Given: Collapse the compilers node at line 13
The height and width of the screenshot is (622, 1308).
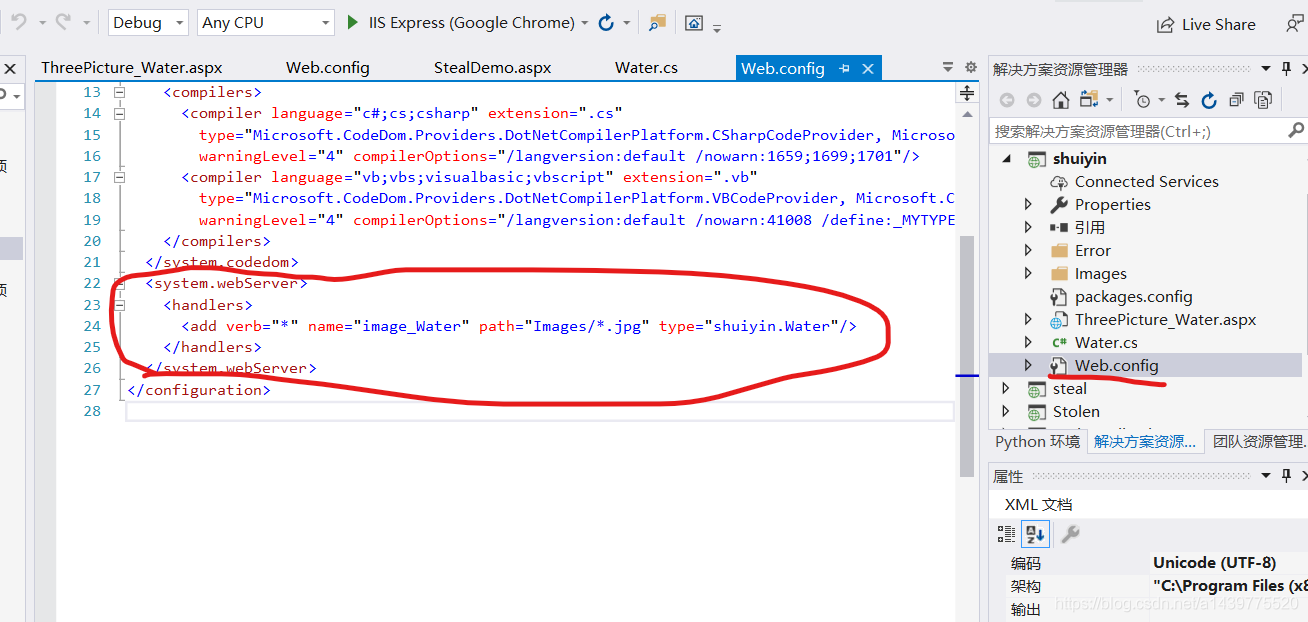Looking at the screenshot, I should pos(119,92).
